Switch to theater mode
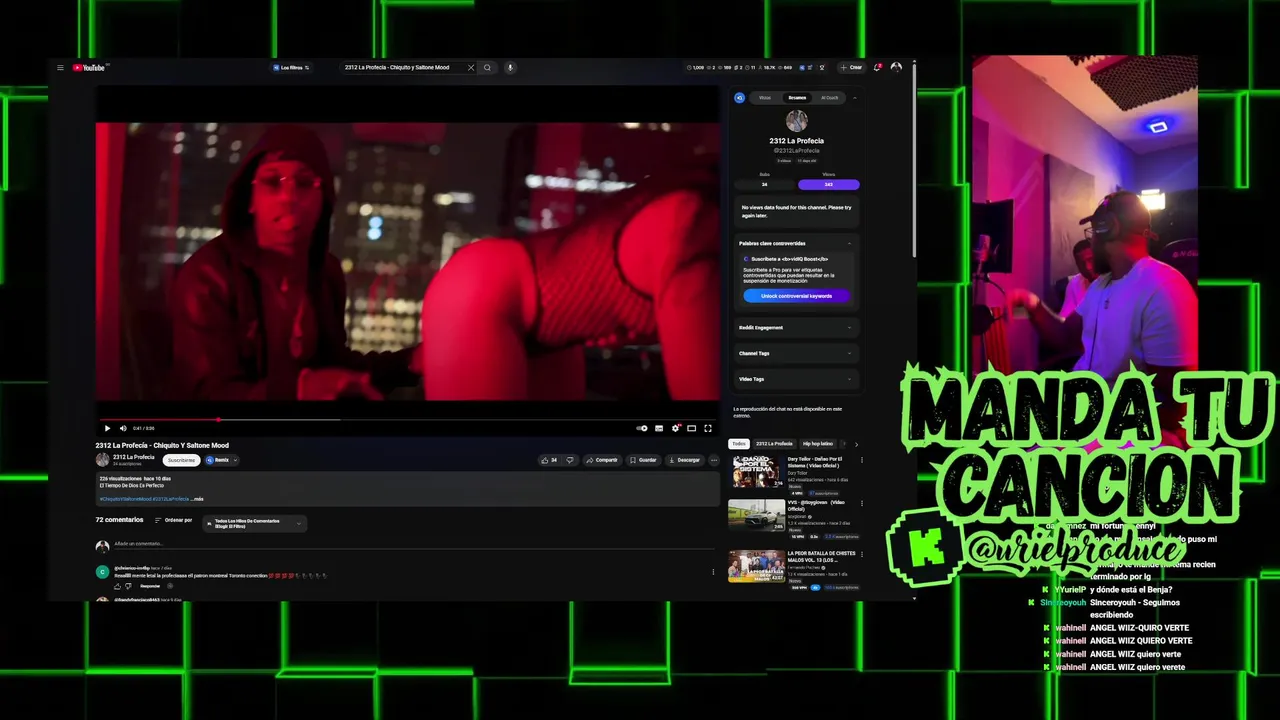 tap(691, 428)
